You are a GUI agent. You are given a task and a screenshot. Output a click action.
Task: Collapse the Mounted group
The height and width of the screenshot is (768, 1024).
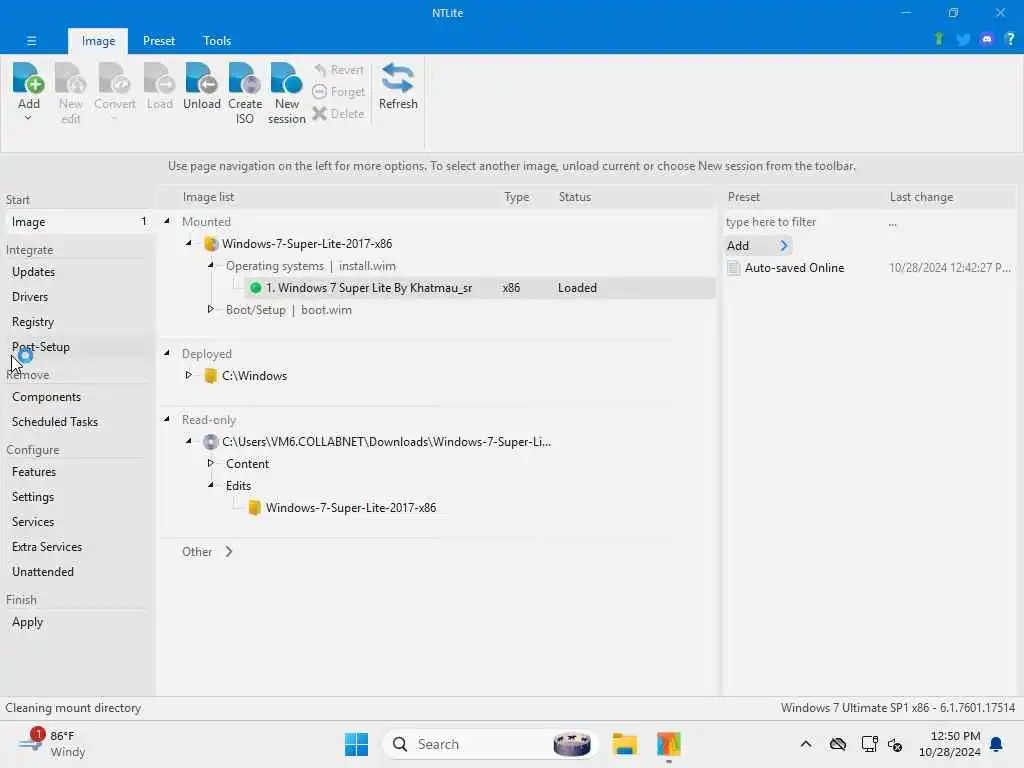[167, 221]
